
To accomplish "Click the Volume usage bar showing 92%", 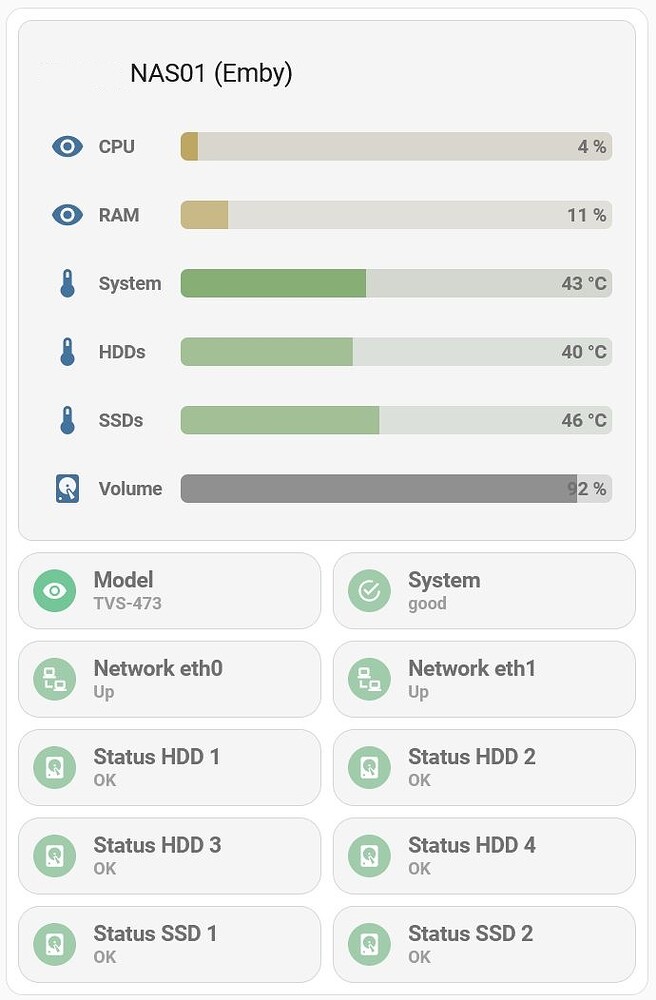I will click(x=394, y=488).
